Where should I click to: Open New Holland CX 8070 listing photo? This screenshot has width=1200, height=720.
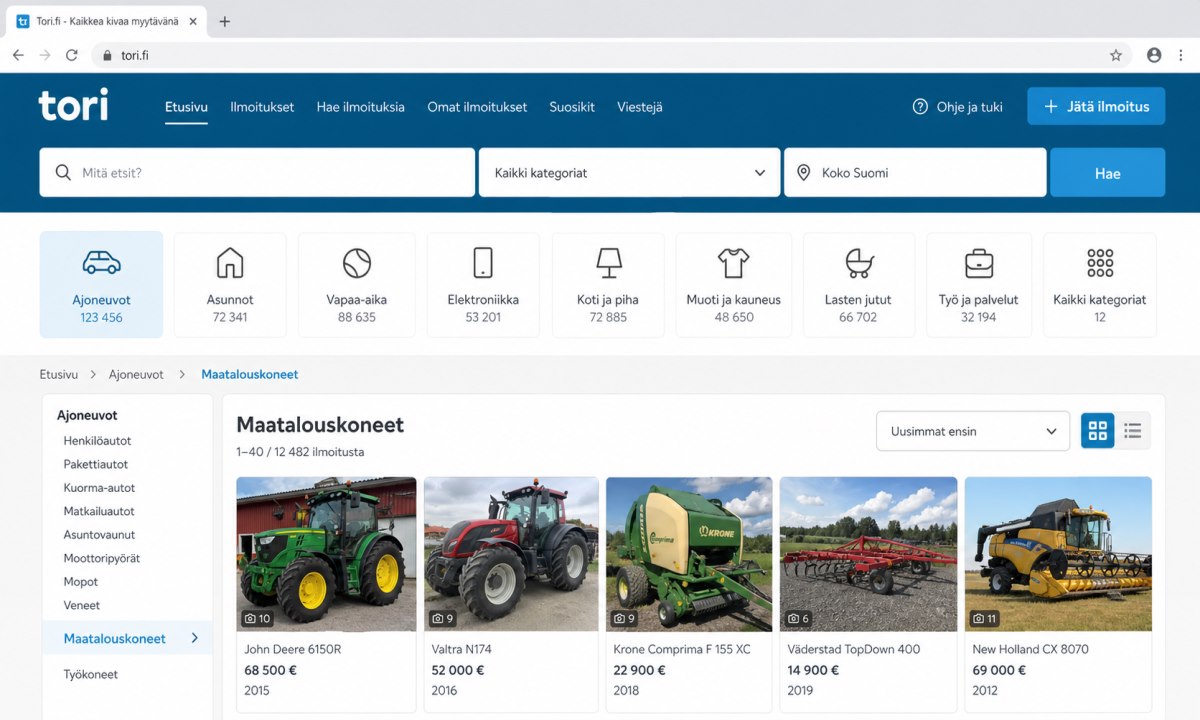[x=1058, y=554]
